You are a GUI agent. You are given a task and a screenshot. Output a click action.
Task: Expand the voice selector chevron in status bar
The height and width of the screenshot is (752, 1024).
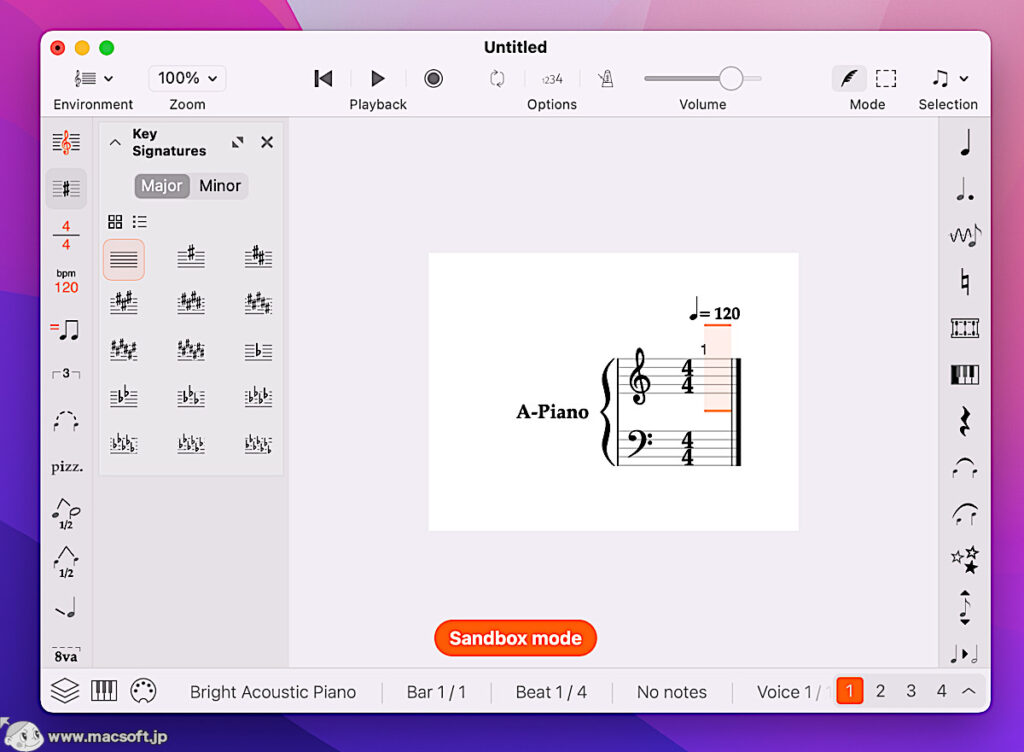point(969,691)
